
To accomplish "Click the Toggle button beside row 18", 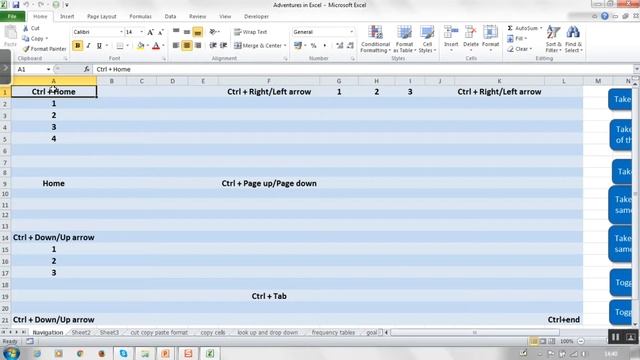I will coord(621,282).
